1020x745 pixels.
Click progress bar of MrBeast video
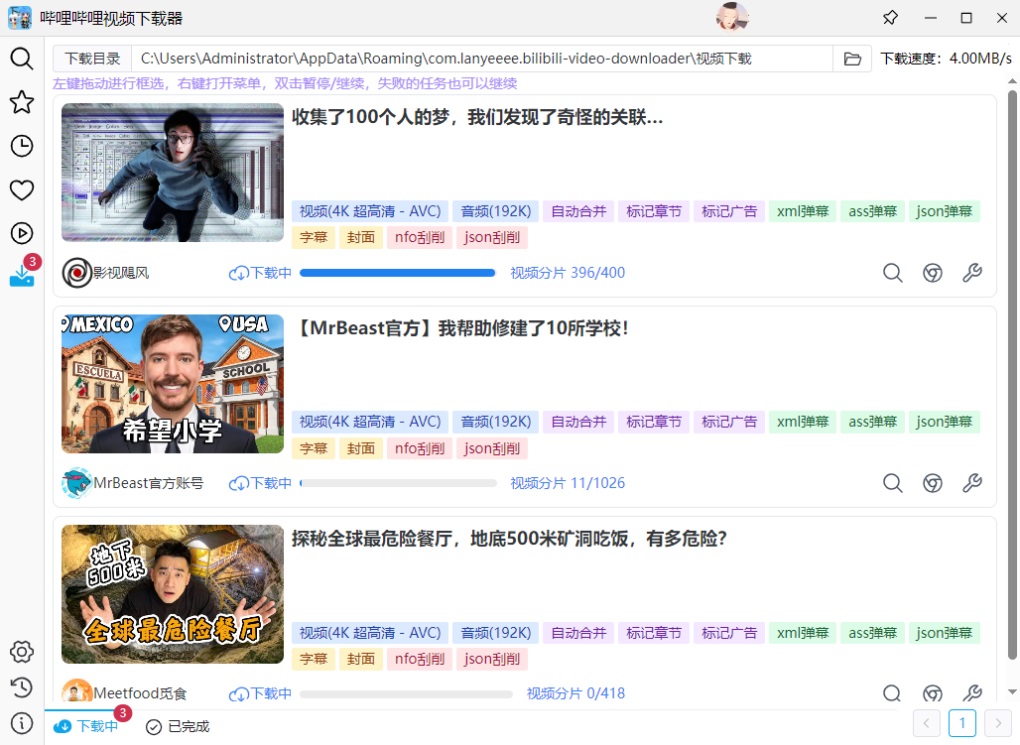pyautogui.click(x=398, y=483)
